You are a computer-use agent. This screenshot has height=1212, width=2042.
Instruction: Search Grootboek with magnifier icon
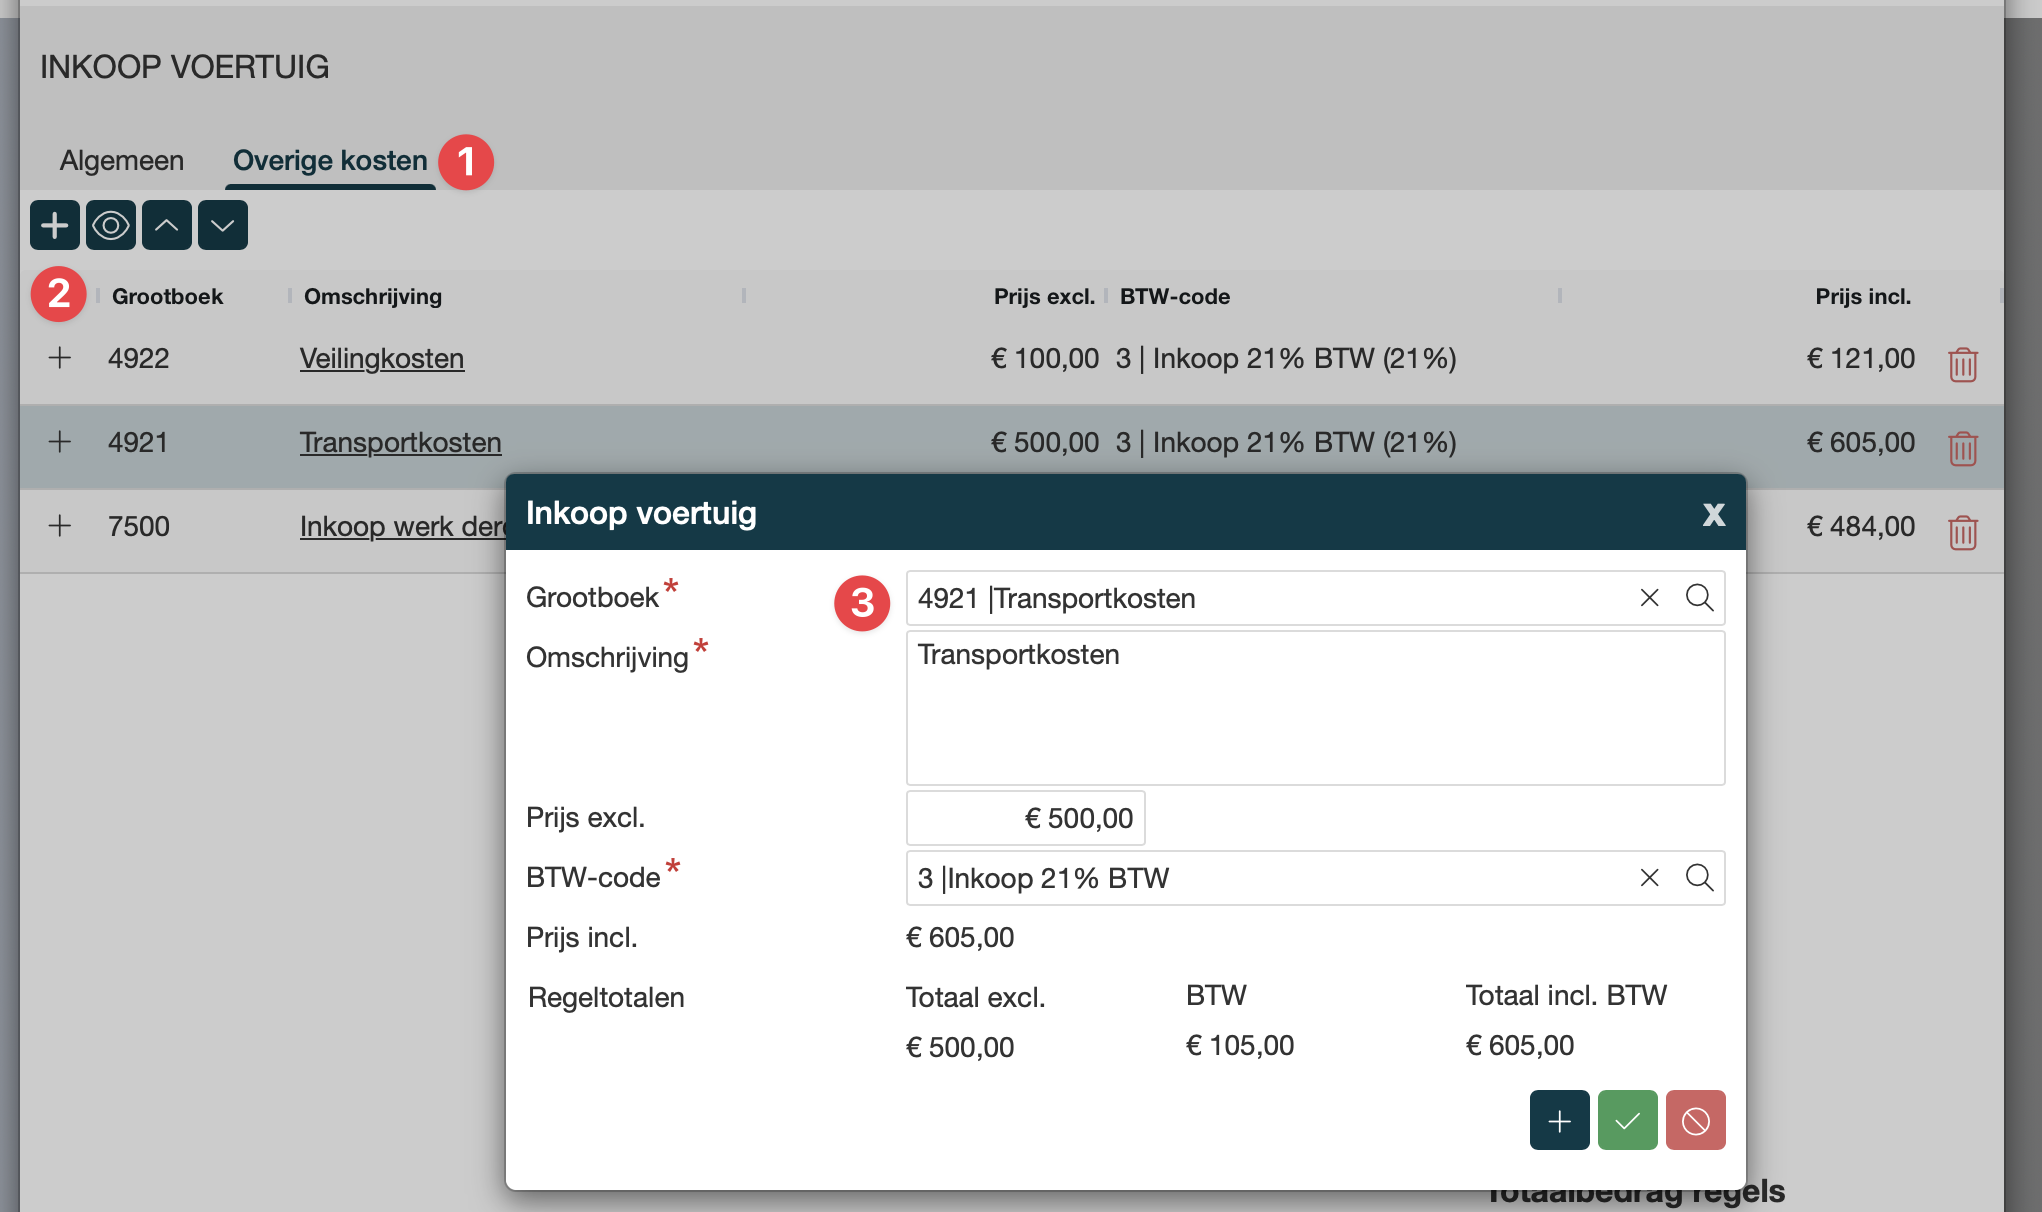pyautogui.click(x=1699, y=598)
